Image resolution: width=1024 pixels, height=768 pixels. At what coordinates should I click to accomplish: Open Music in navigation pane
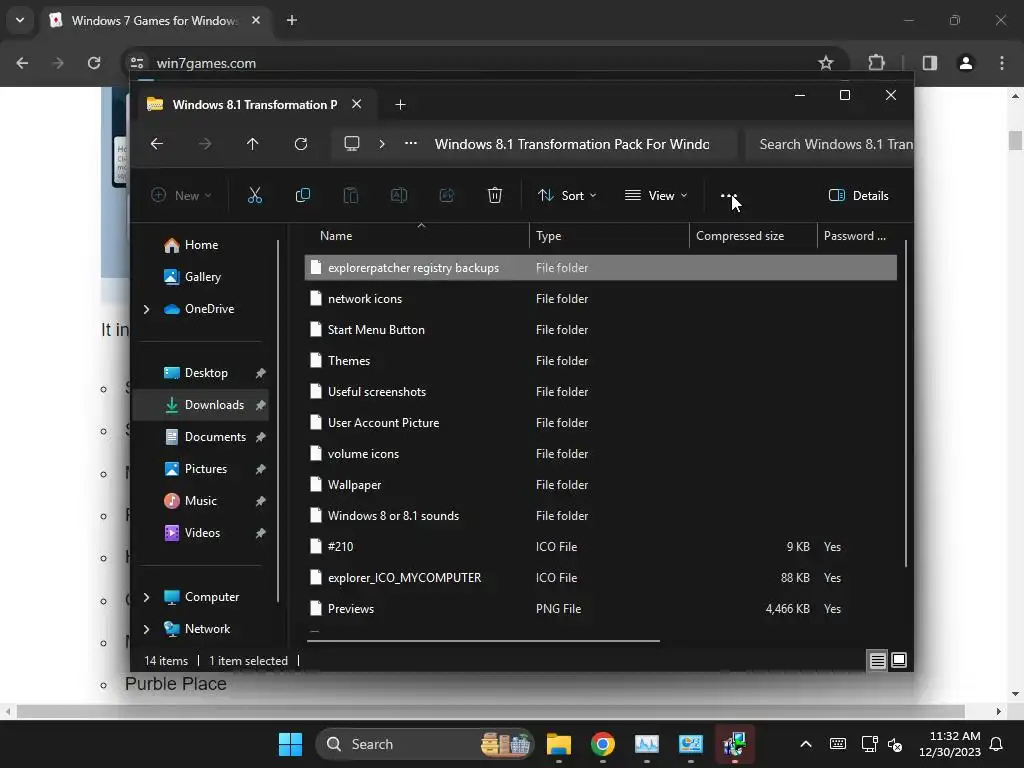point(201,501)
